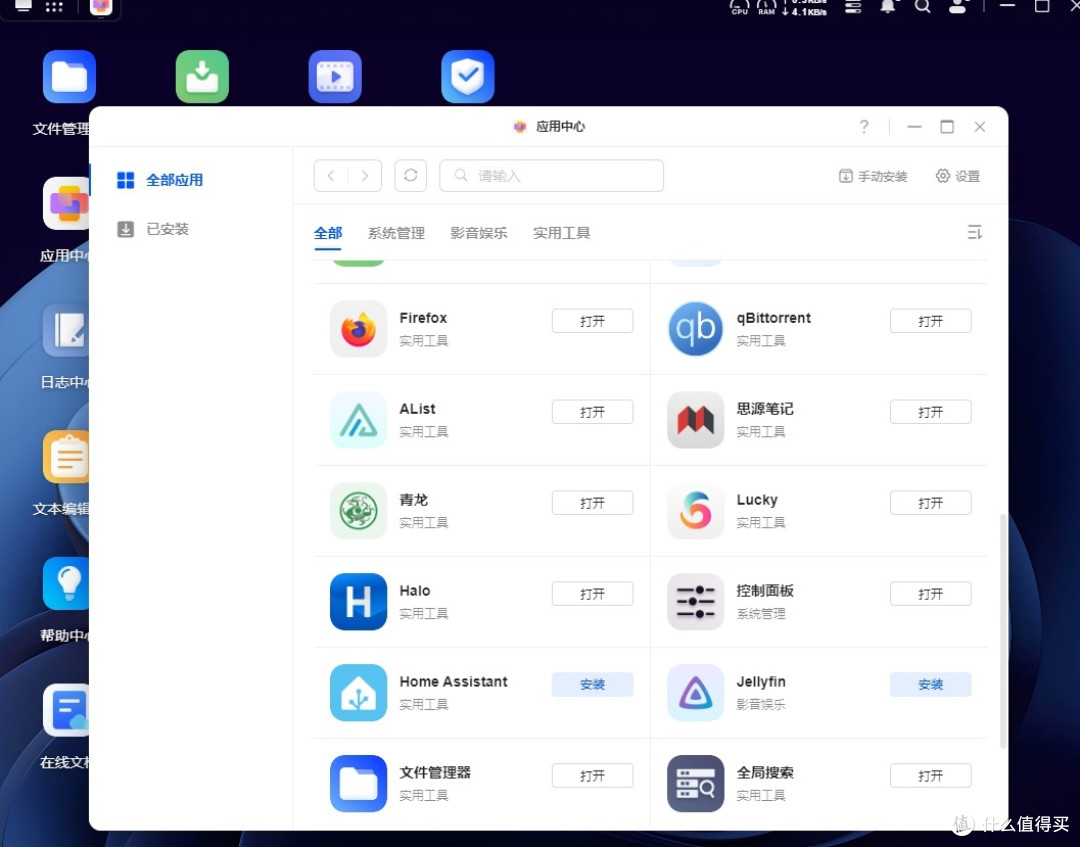Image resolution: width=1080 pixels, height=847 pixels.
Task: Switch to the 实用工具 tab
Action: coord(561,233)
